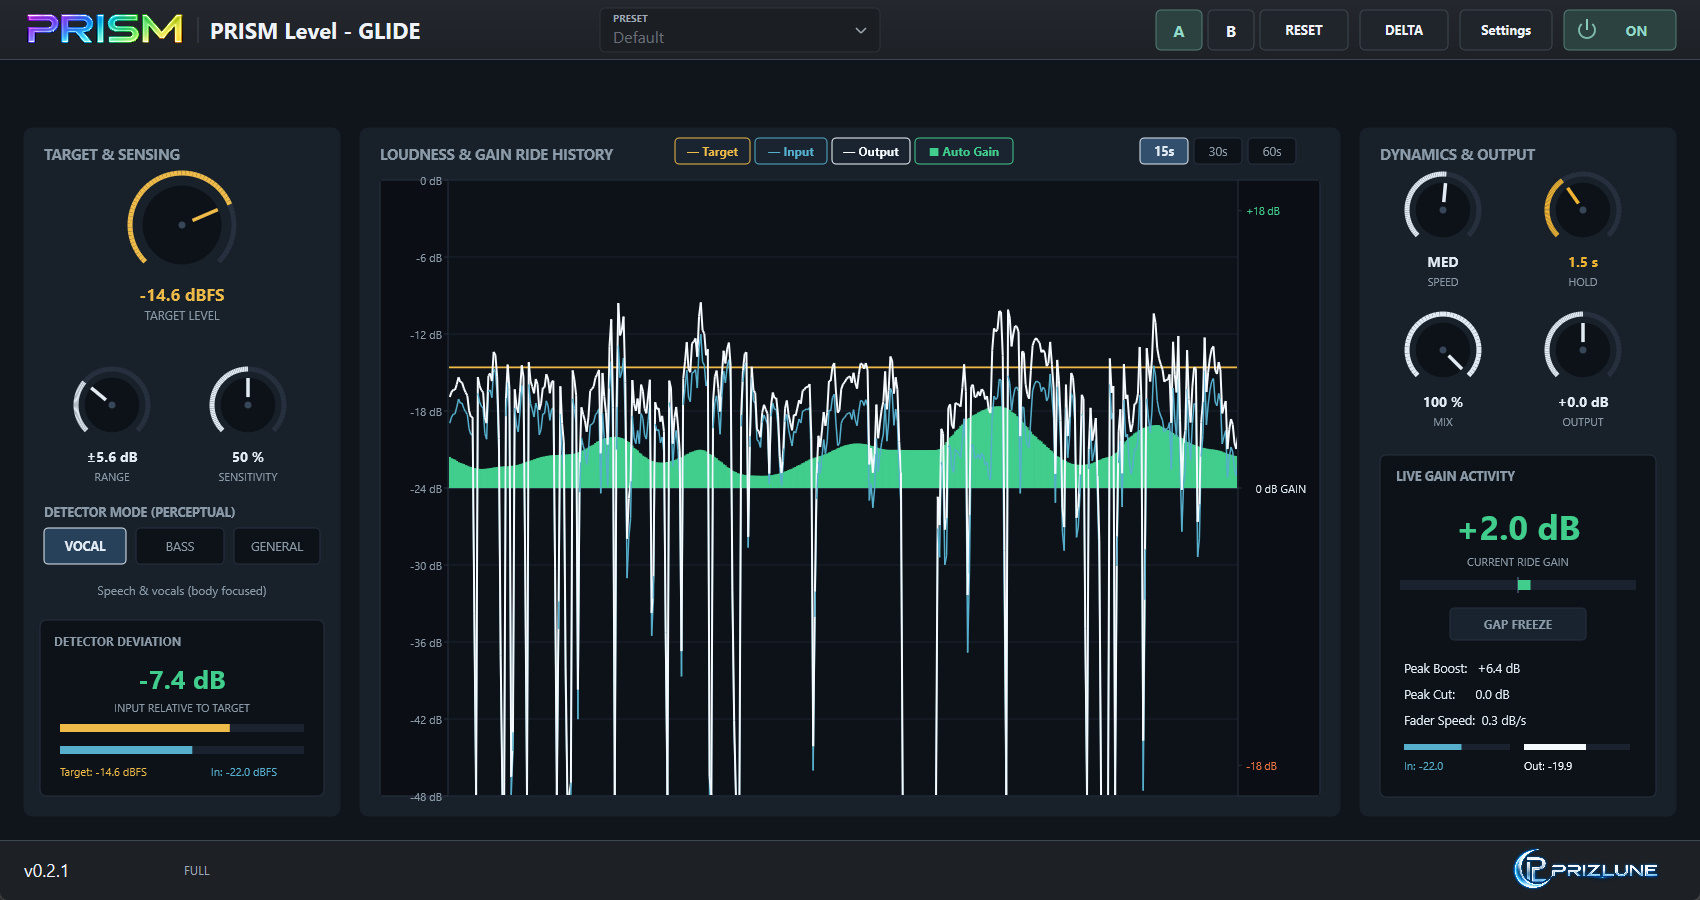Toggle Auto Gain trace visibility
Viewport: 1700px width, 900px height.
click(x=964, y=151)
